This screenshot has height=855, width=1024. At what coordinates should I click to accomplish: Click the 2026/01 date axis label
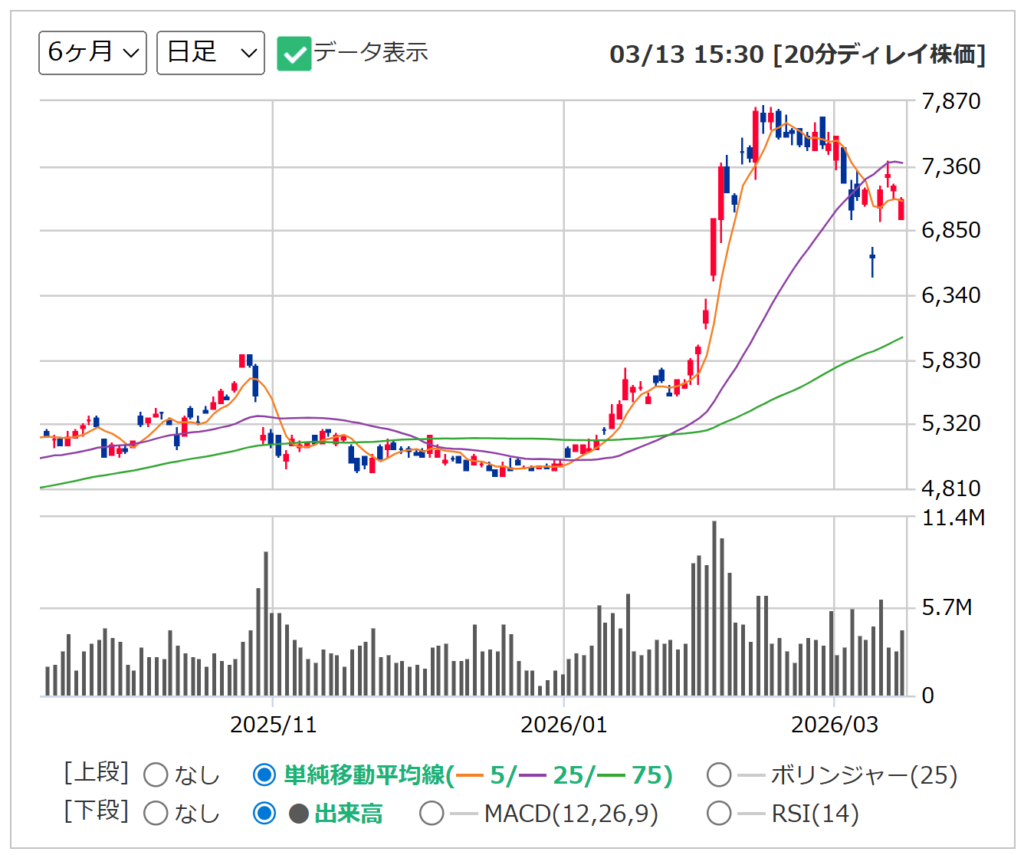point(565,724)
